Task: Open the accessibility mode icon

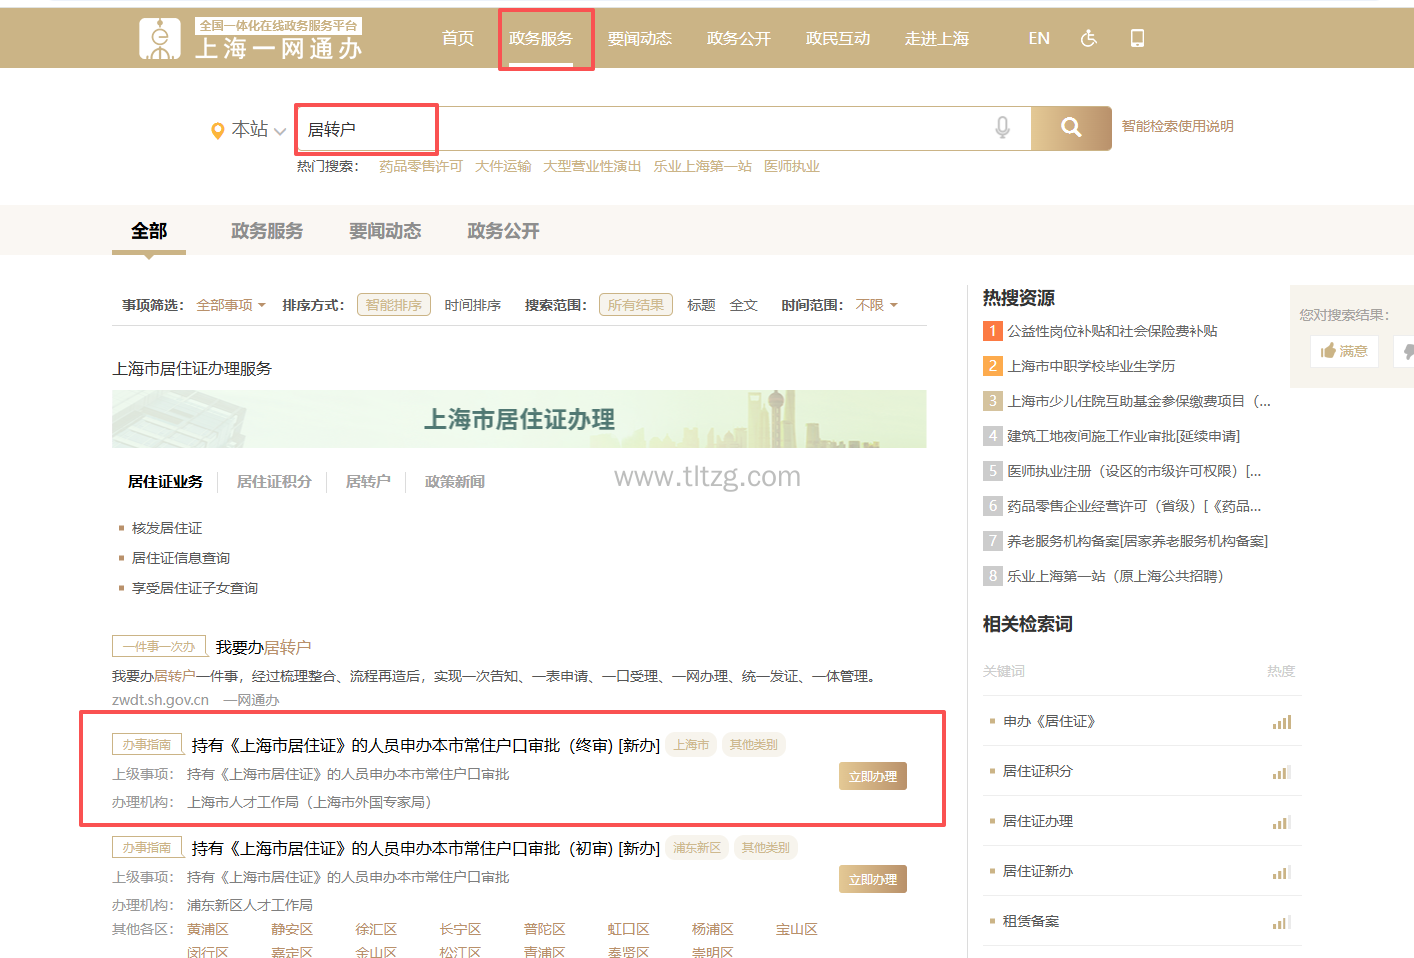Action: tap(1089, 38)
